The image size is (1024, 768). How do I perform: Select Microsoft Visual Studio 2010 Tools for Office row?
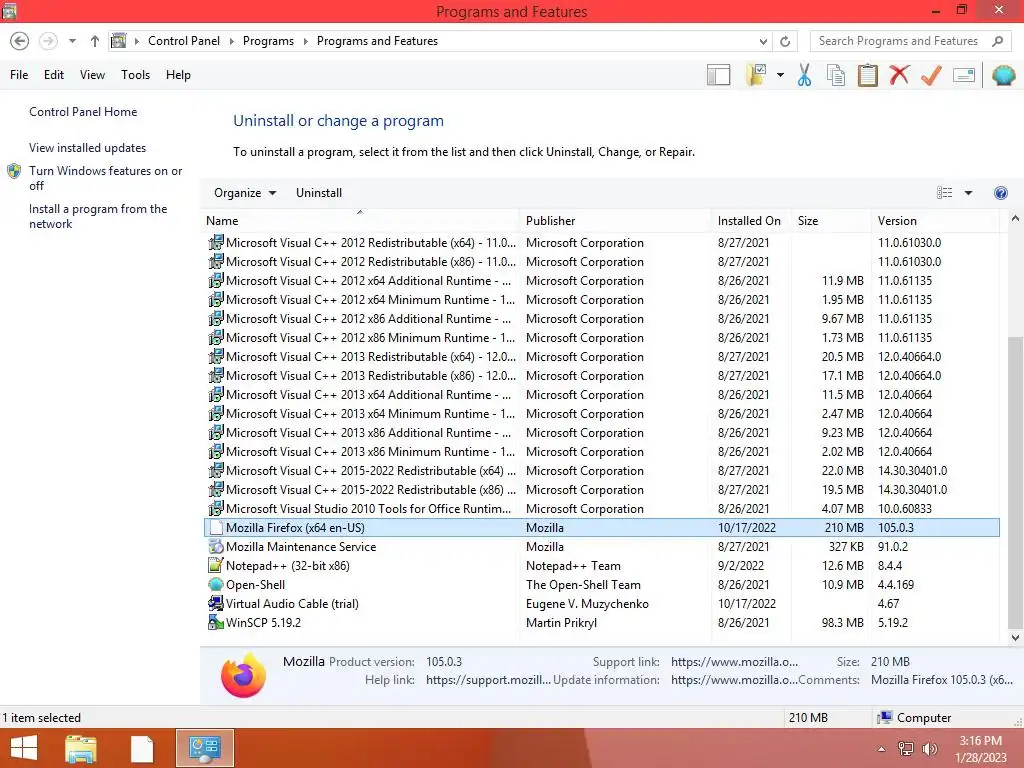coord(601,509)
